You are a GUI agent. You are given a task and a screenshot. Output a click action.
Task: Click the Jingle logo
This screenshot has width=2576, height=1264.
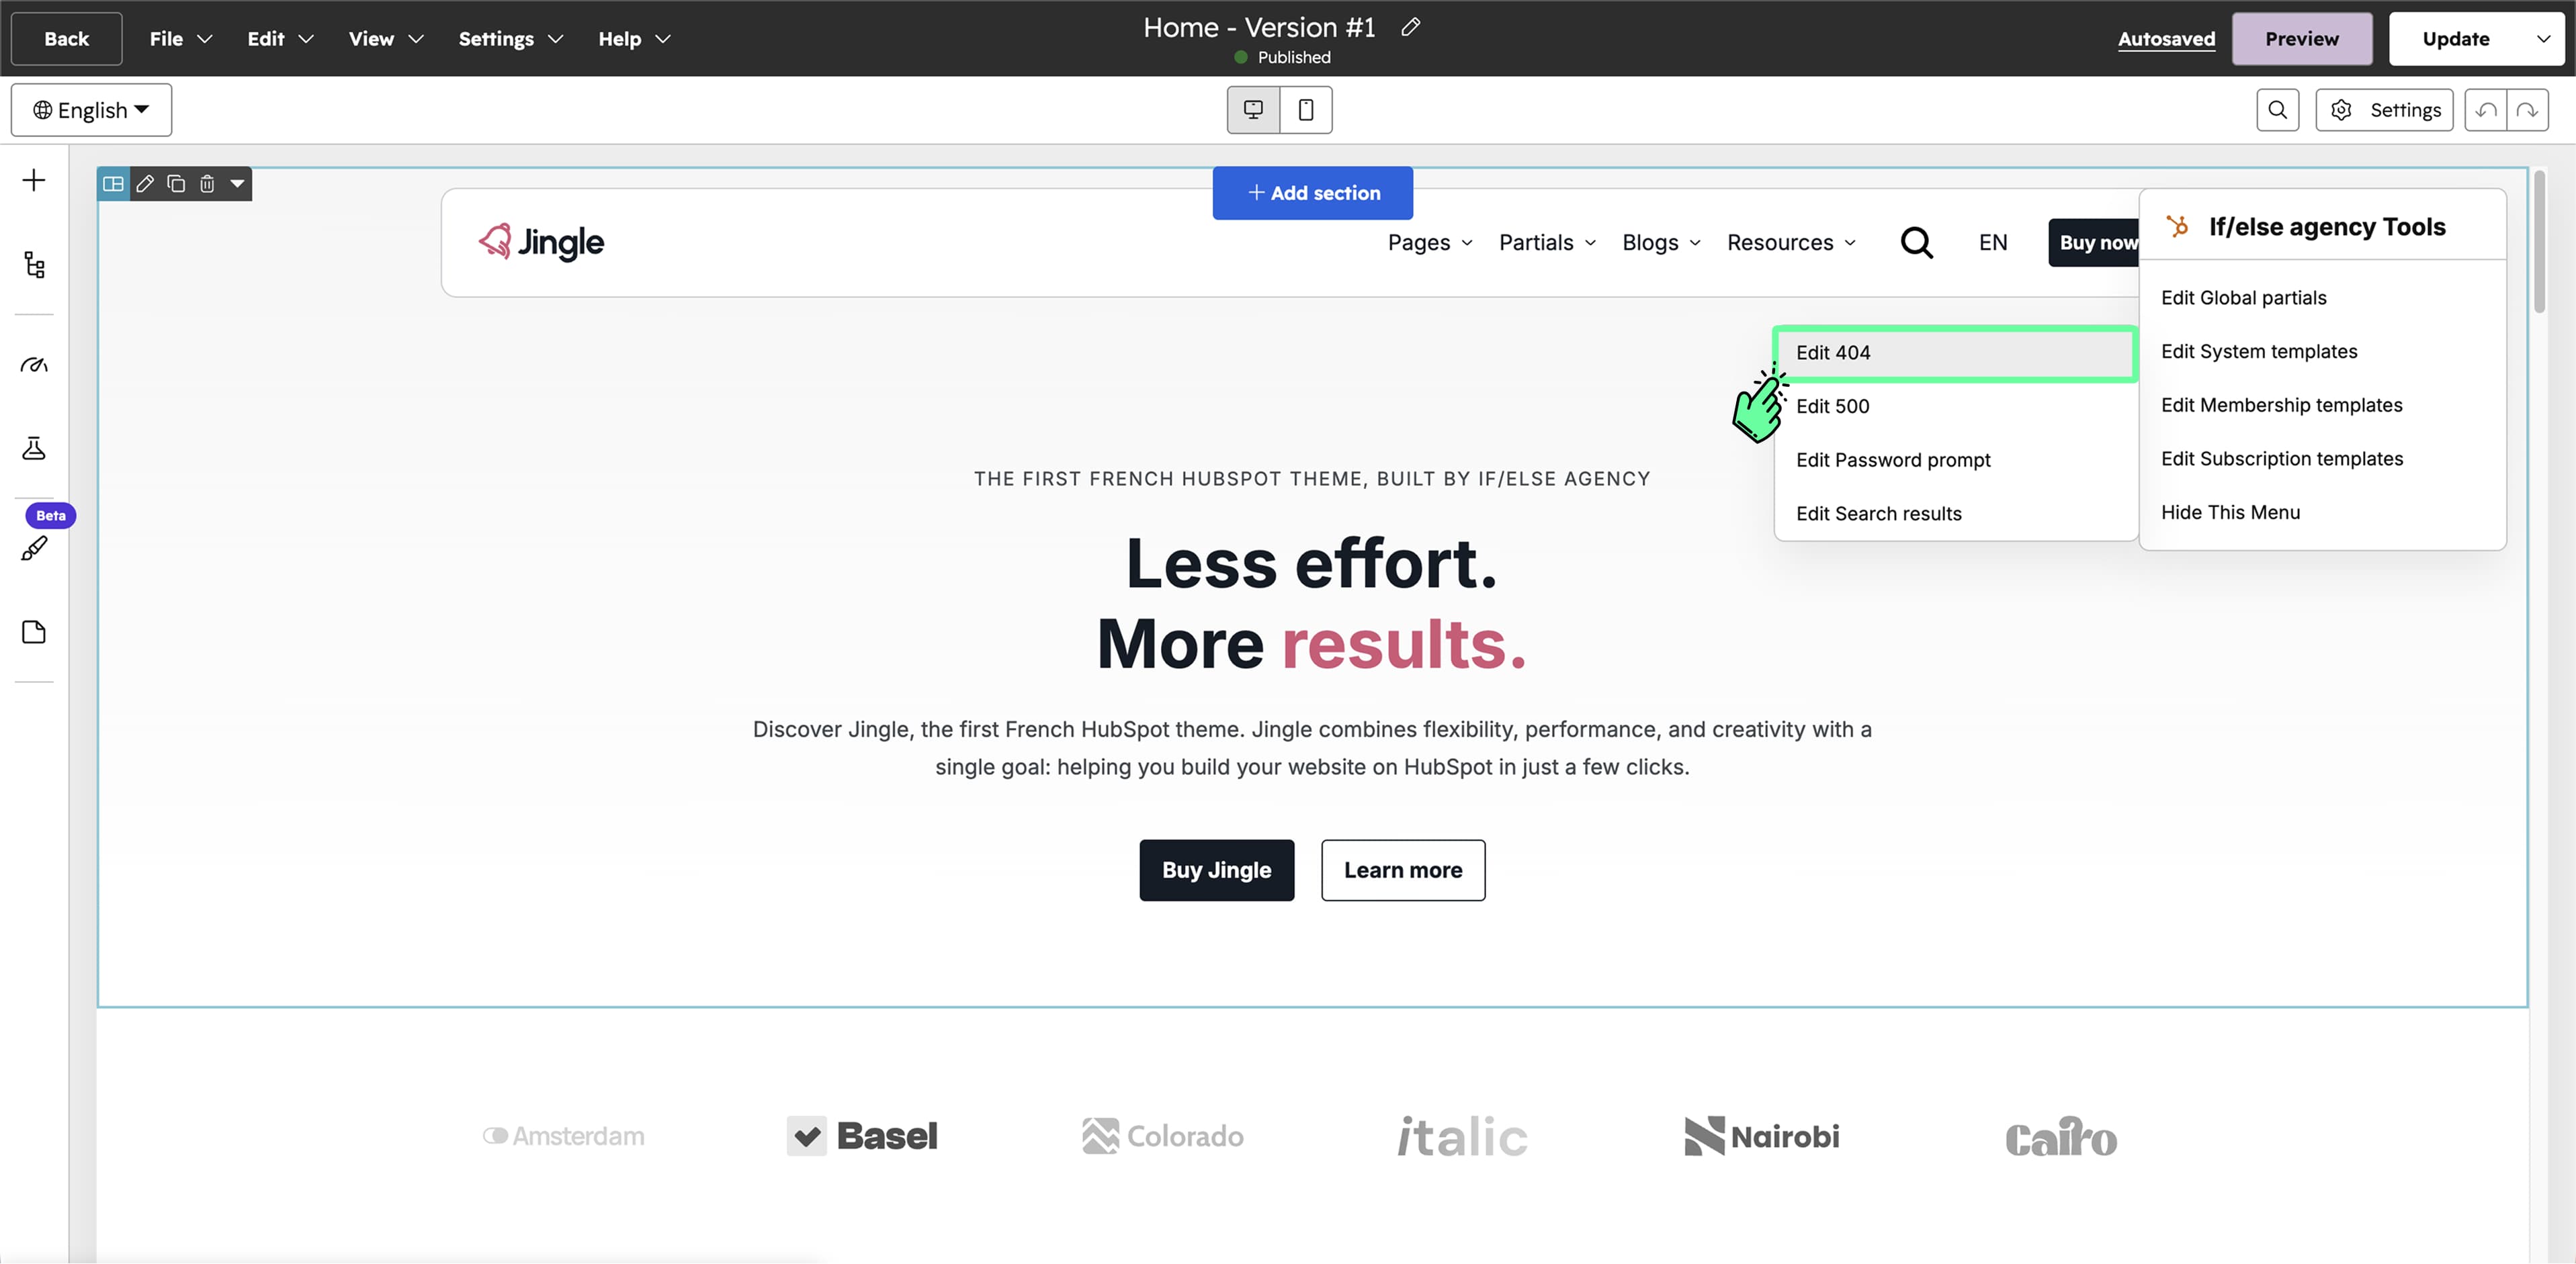(x=541, y=242)
